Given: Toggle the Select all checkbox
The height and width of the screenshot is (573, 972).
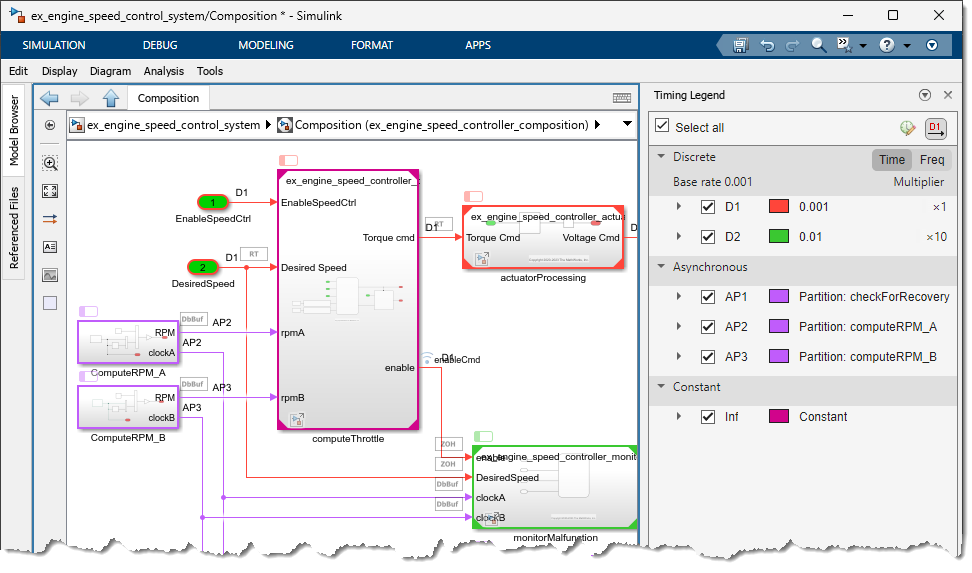Looking at the screenshot, I should point(662,127).
